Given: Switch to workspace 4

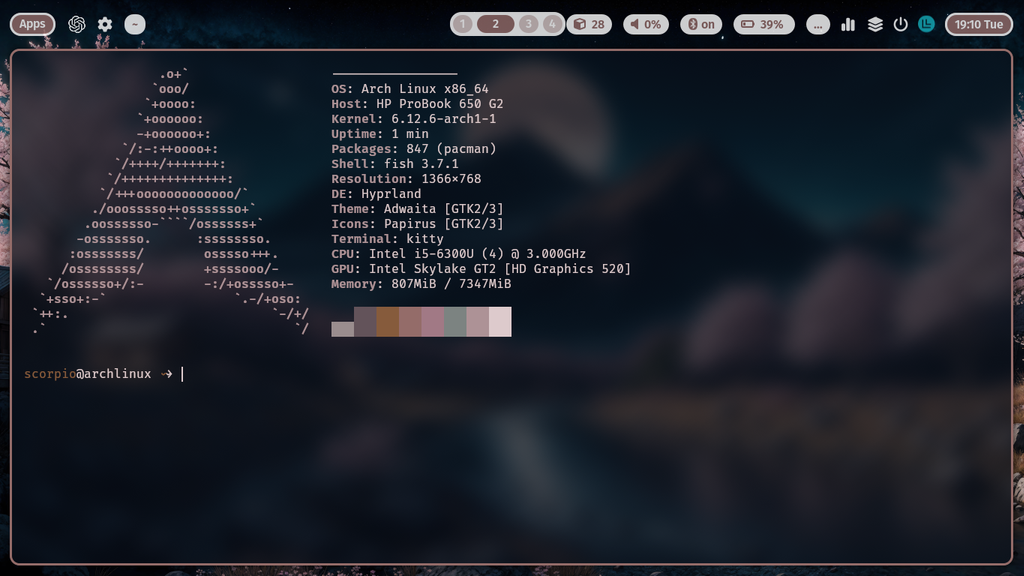Looking at the screenshot, I should [552, 24].
